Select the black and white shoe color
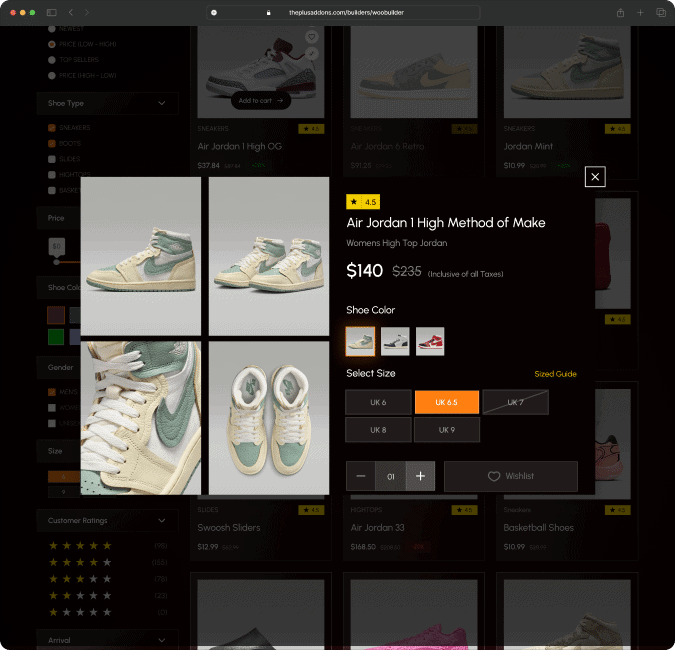Viewport: 675px width, 650px height. tap(395, 341)
